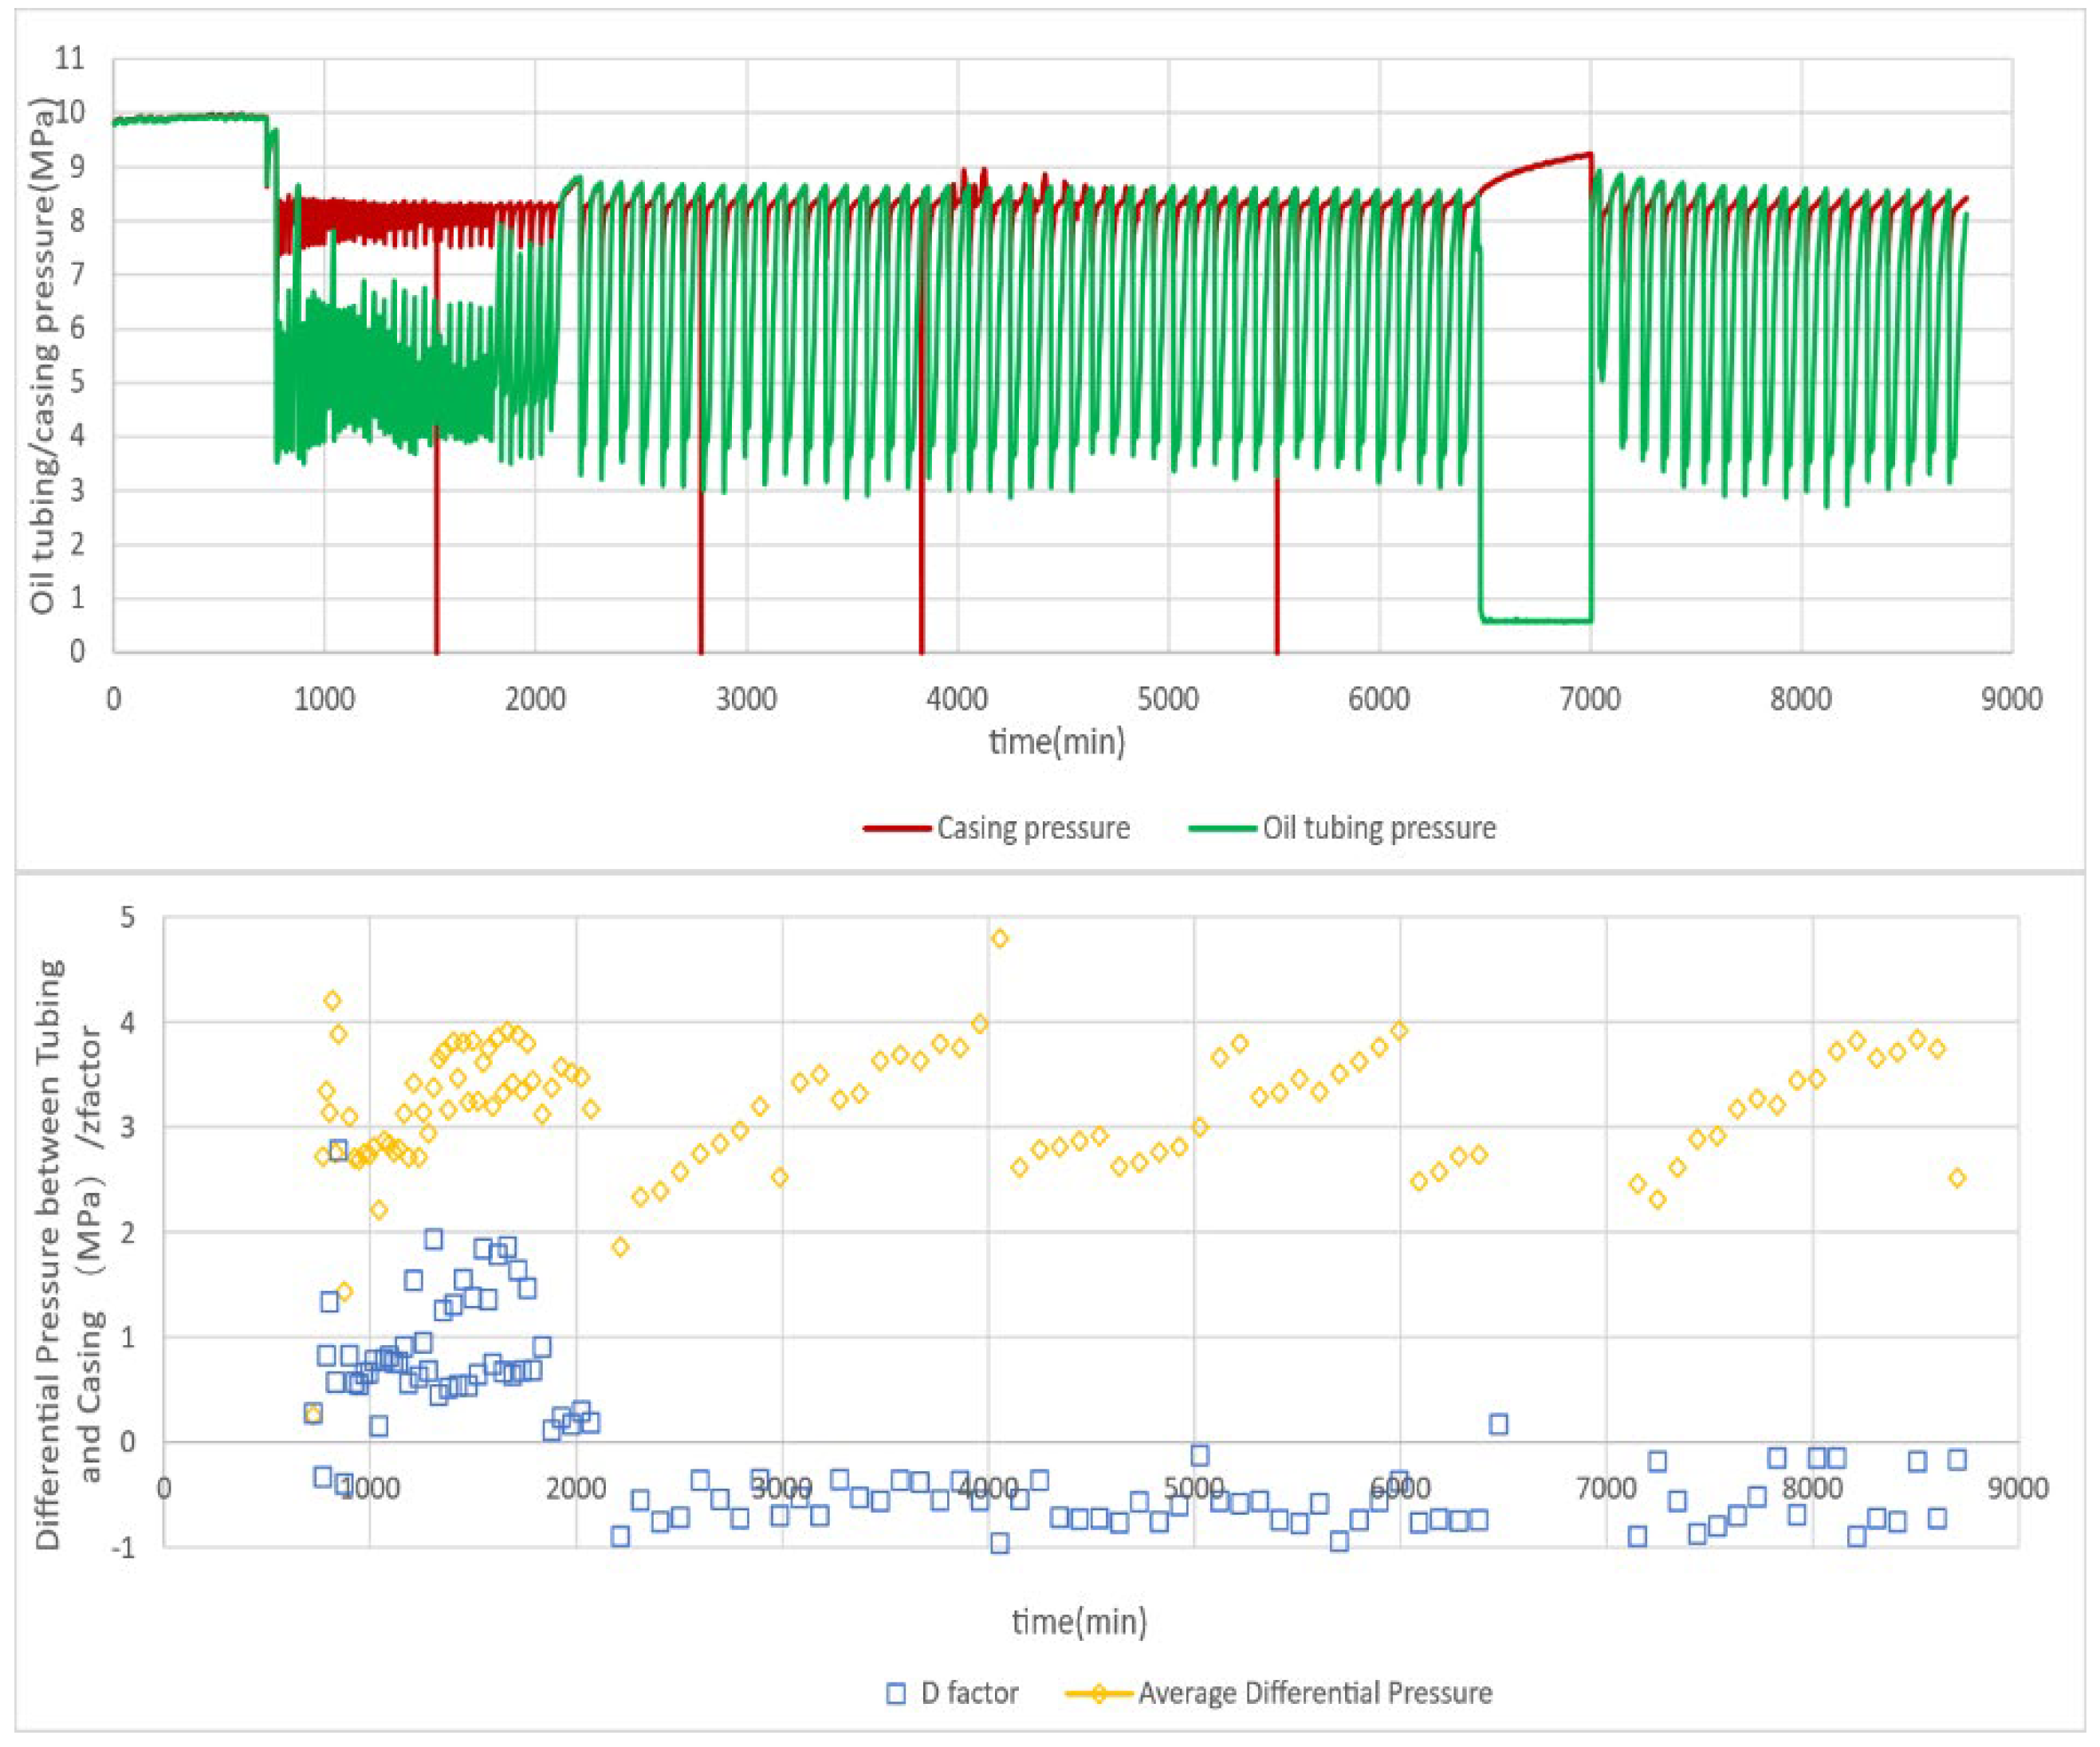2100x1747 pixels.
Task: Click the highest yellow diamond near 4000 min
Action: 999,938
